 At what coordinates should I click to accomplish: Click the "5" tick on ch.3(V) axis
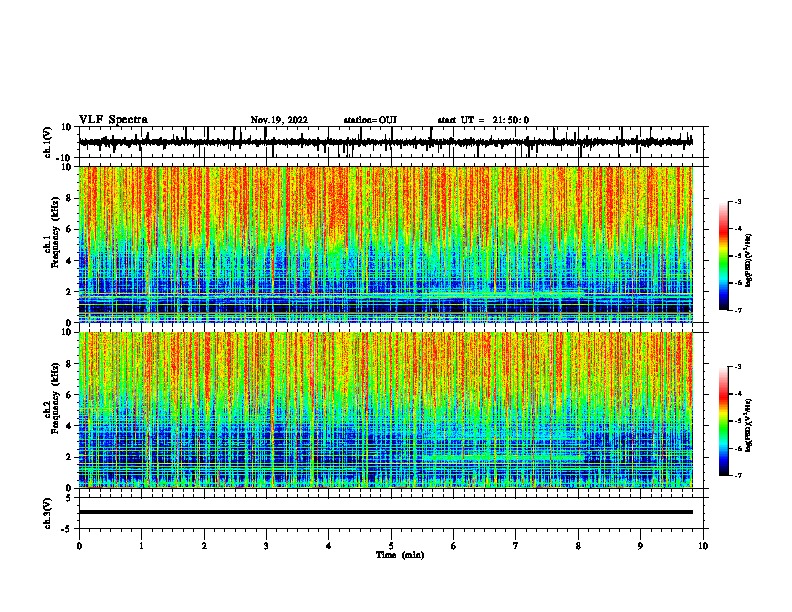(x=69, y=498)
